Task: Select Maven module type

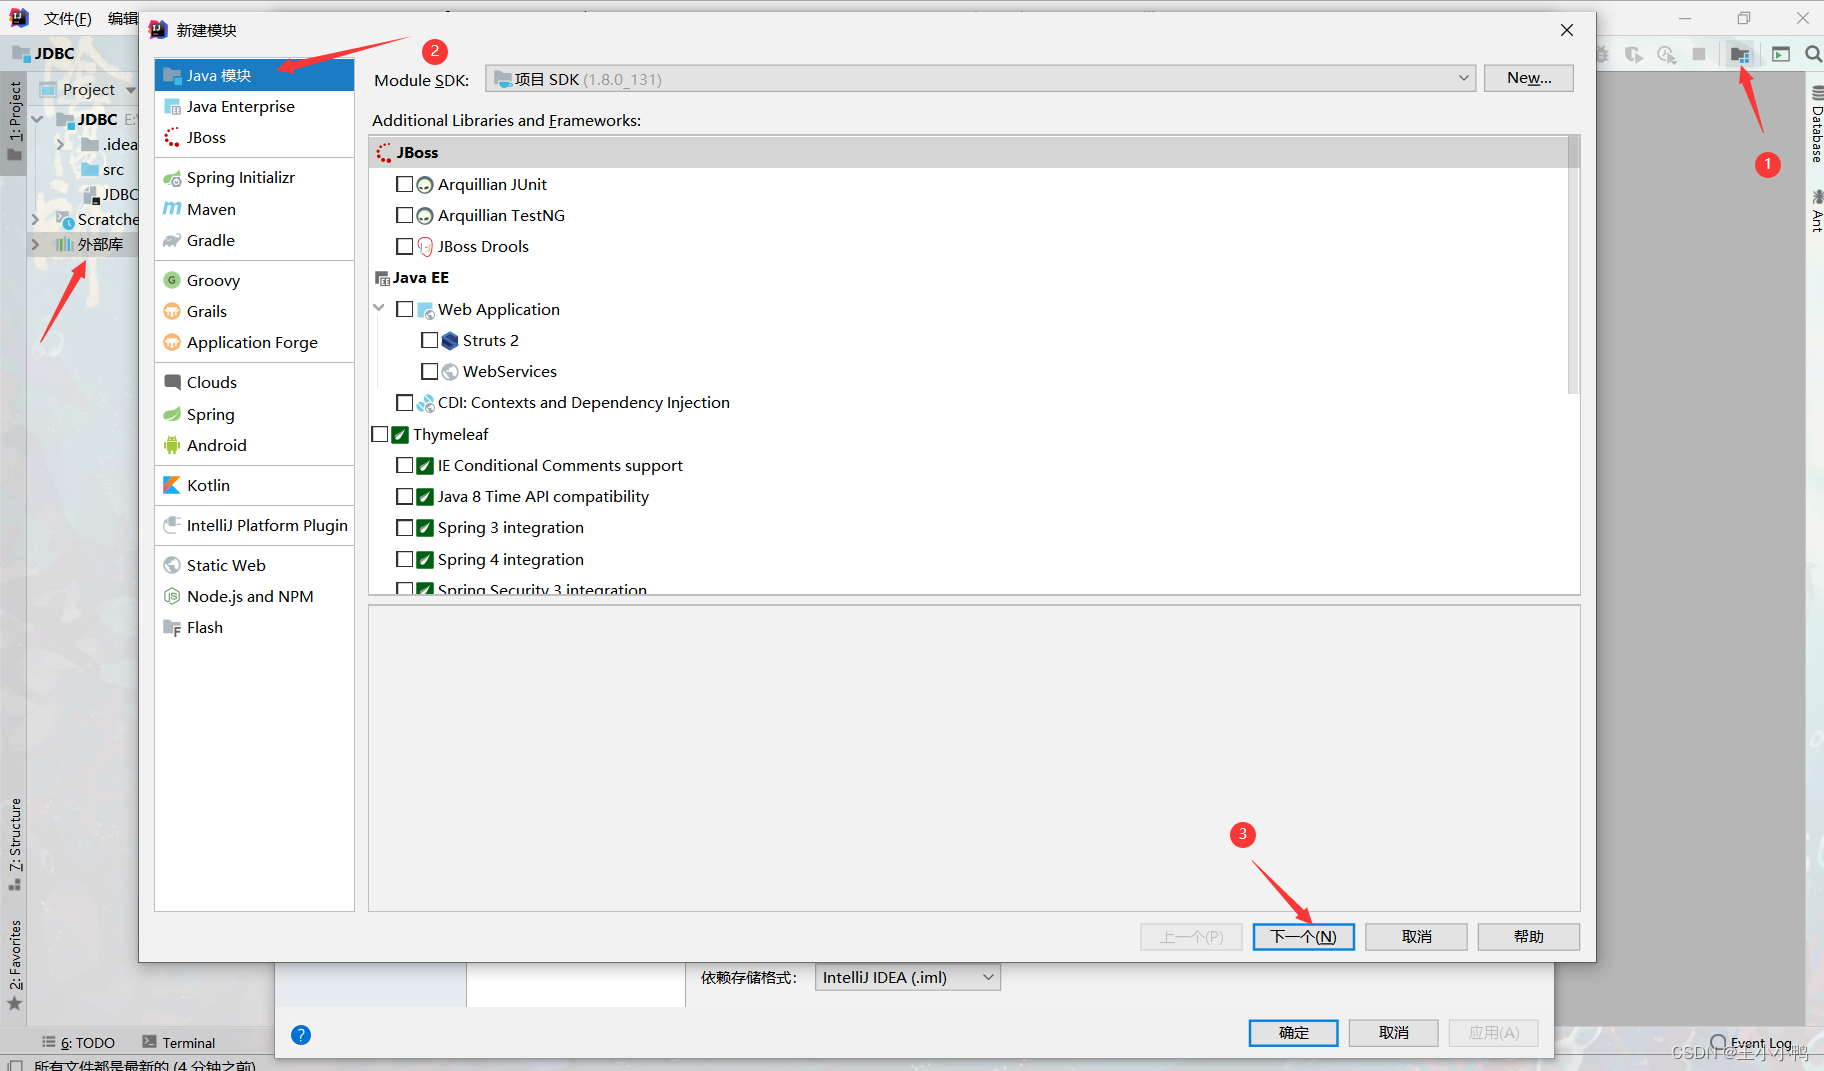Action: point(254,209)
